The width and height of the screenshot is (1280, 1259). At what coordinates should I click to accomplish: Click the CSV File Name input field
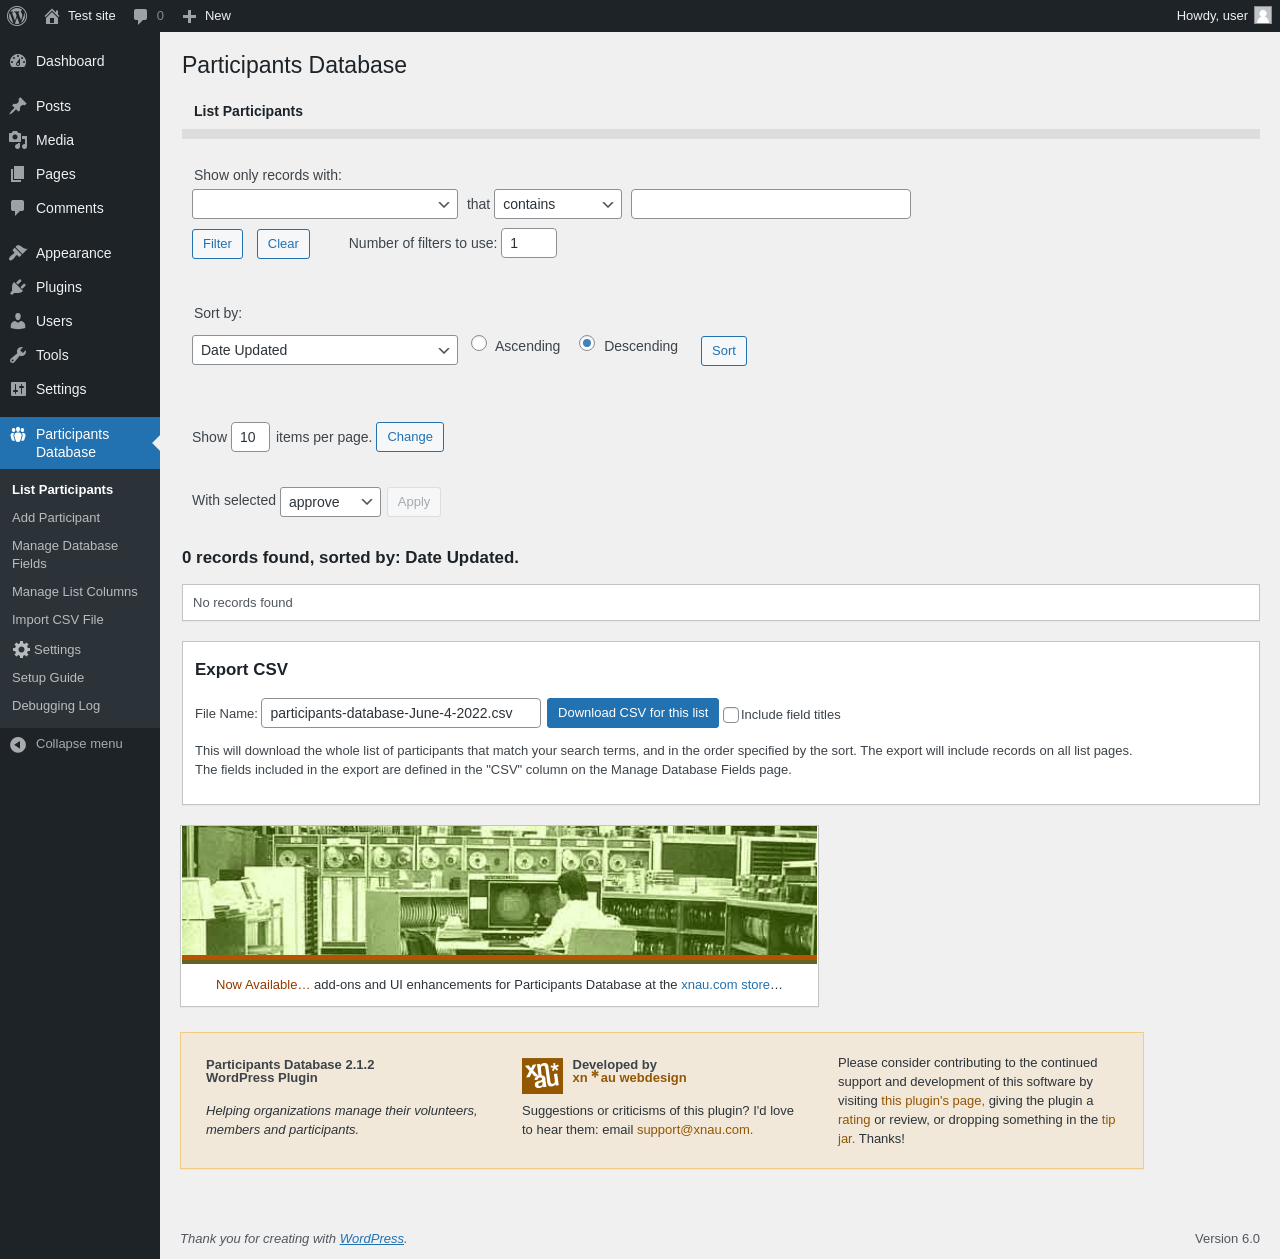[x=401, y=713]
